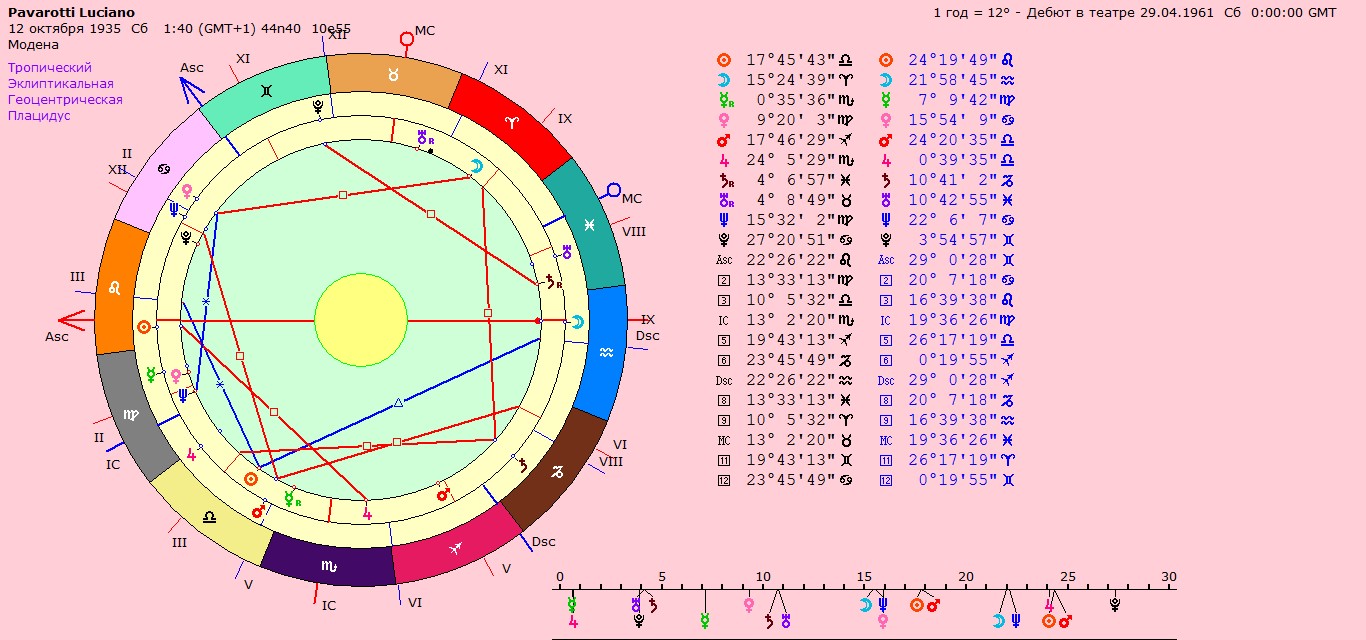Click the Mars glyph in the 17°46'29" row

tap(724, 140)
